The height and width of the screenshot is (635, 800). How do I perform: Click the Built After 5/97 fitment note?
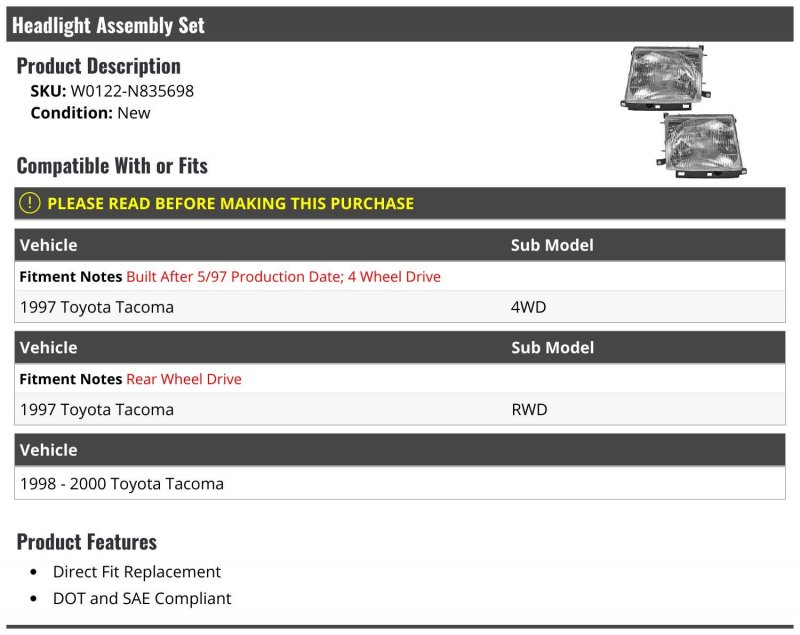pos(283,276)
